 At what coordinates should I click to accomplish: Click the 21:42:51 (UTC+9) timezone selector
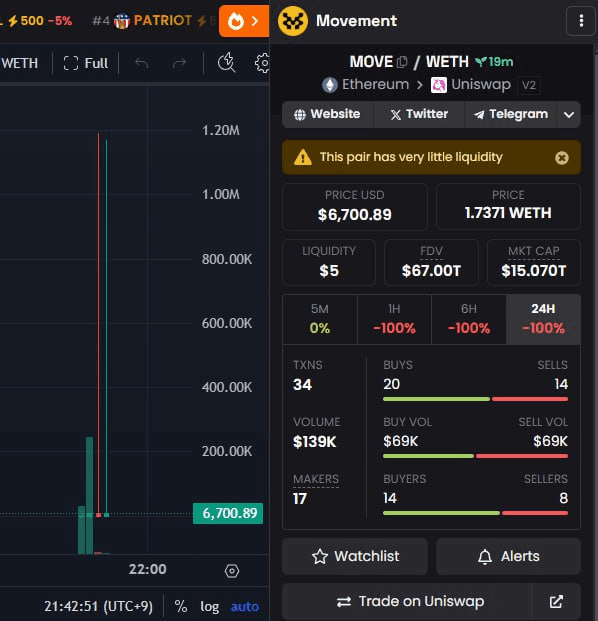[x=98, y=606]
